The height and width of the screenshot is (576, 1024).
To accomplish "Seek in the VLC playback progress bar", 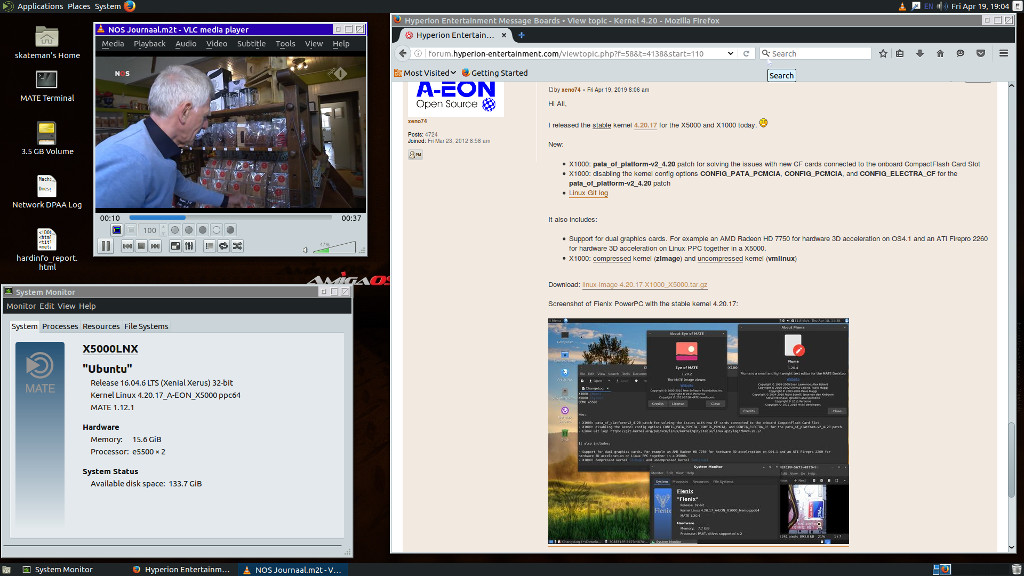I will tap(230, 218).
